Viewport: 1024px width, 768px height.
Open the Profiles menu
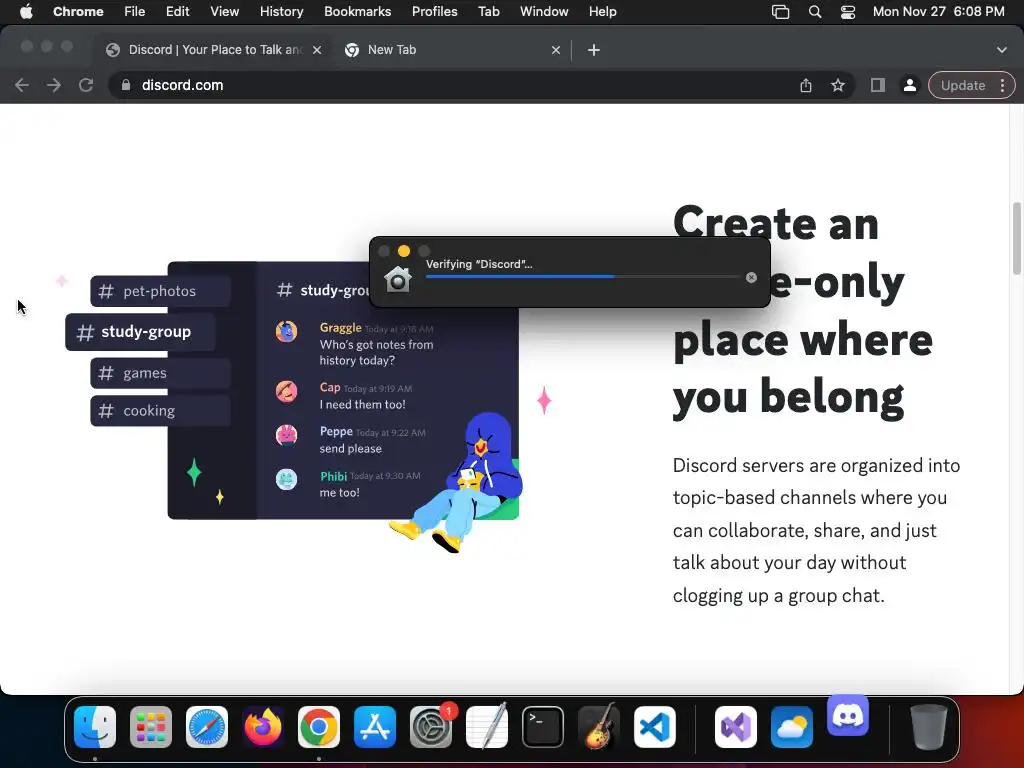[434, 12]
